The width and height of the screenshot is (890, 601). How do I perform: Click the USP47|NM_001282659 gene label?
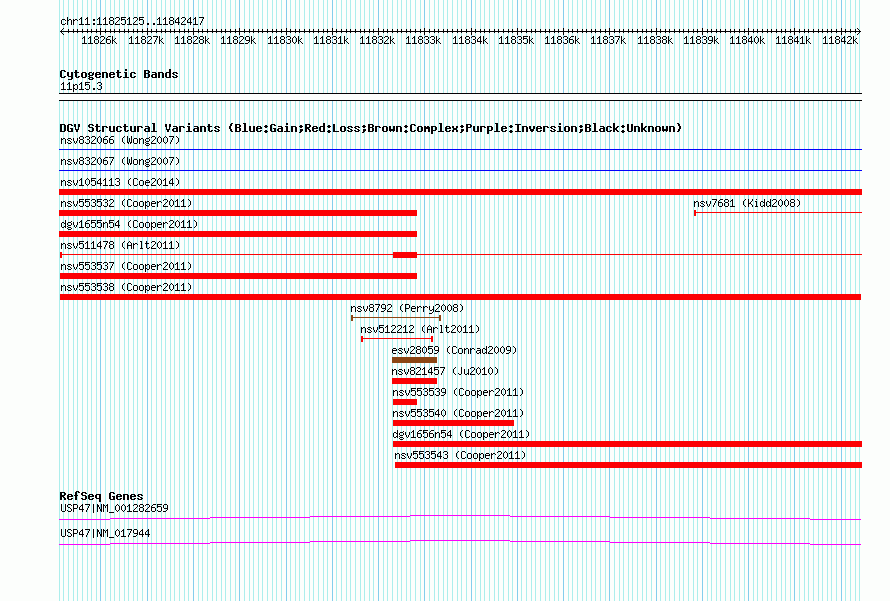click(x=114, y=508)
